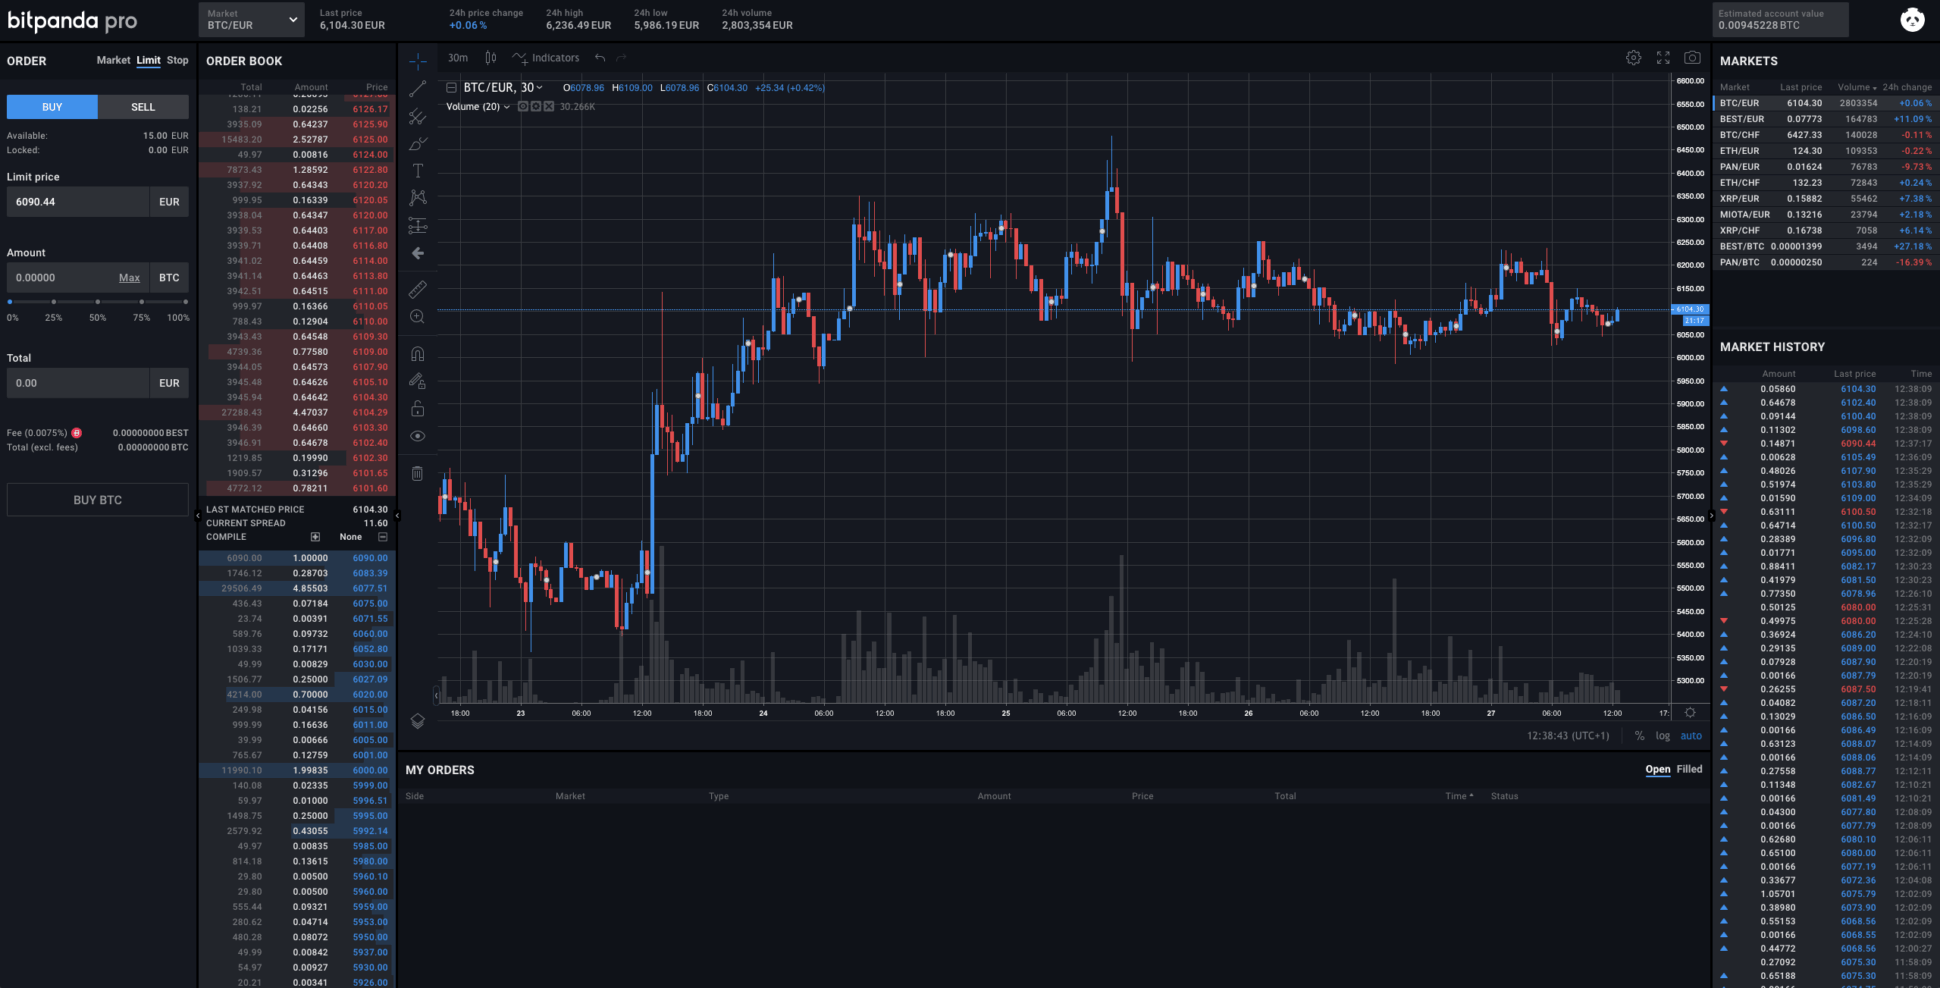
Task: Switch the price axis to log scale
Action: click(1663, 735)
